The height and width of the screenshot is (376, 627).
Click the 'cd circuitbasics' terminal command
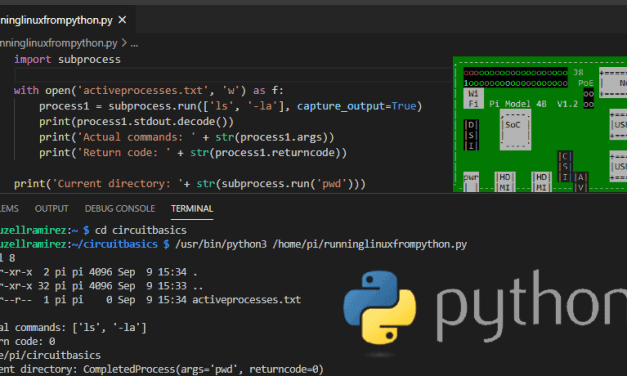[141, 230]
